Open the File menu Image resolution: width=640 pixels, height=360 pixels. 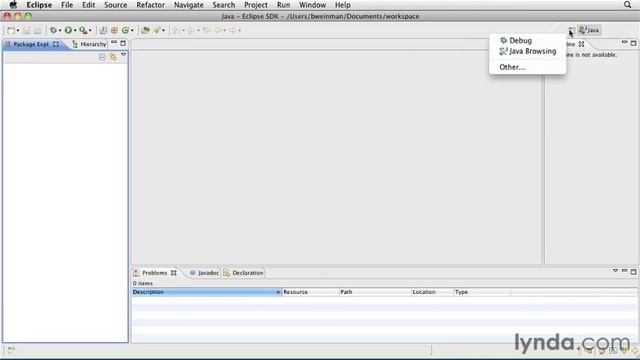[x=67, y=5]
